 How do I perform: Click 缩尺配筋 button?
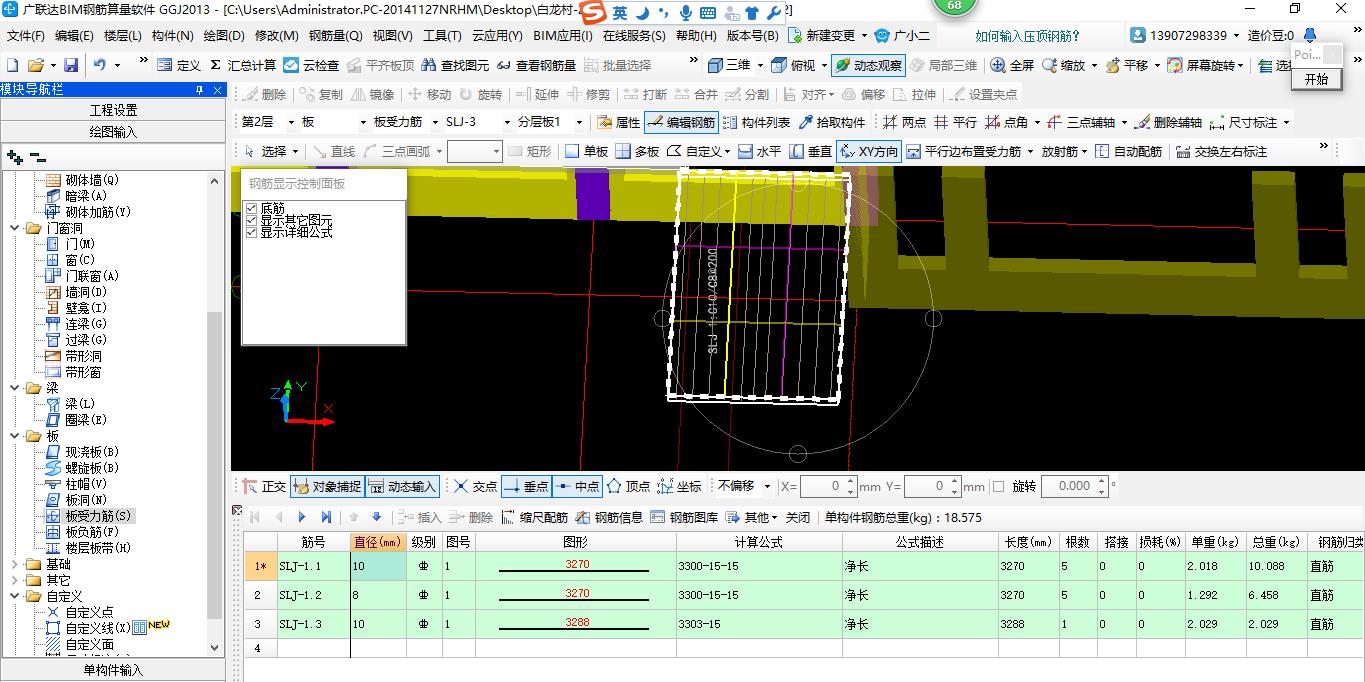coord(535,517)
